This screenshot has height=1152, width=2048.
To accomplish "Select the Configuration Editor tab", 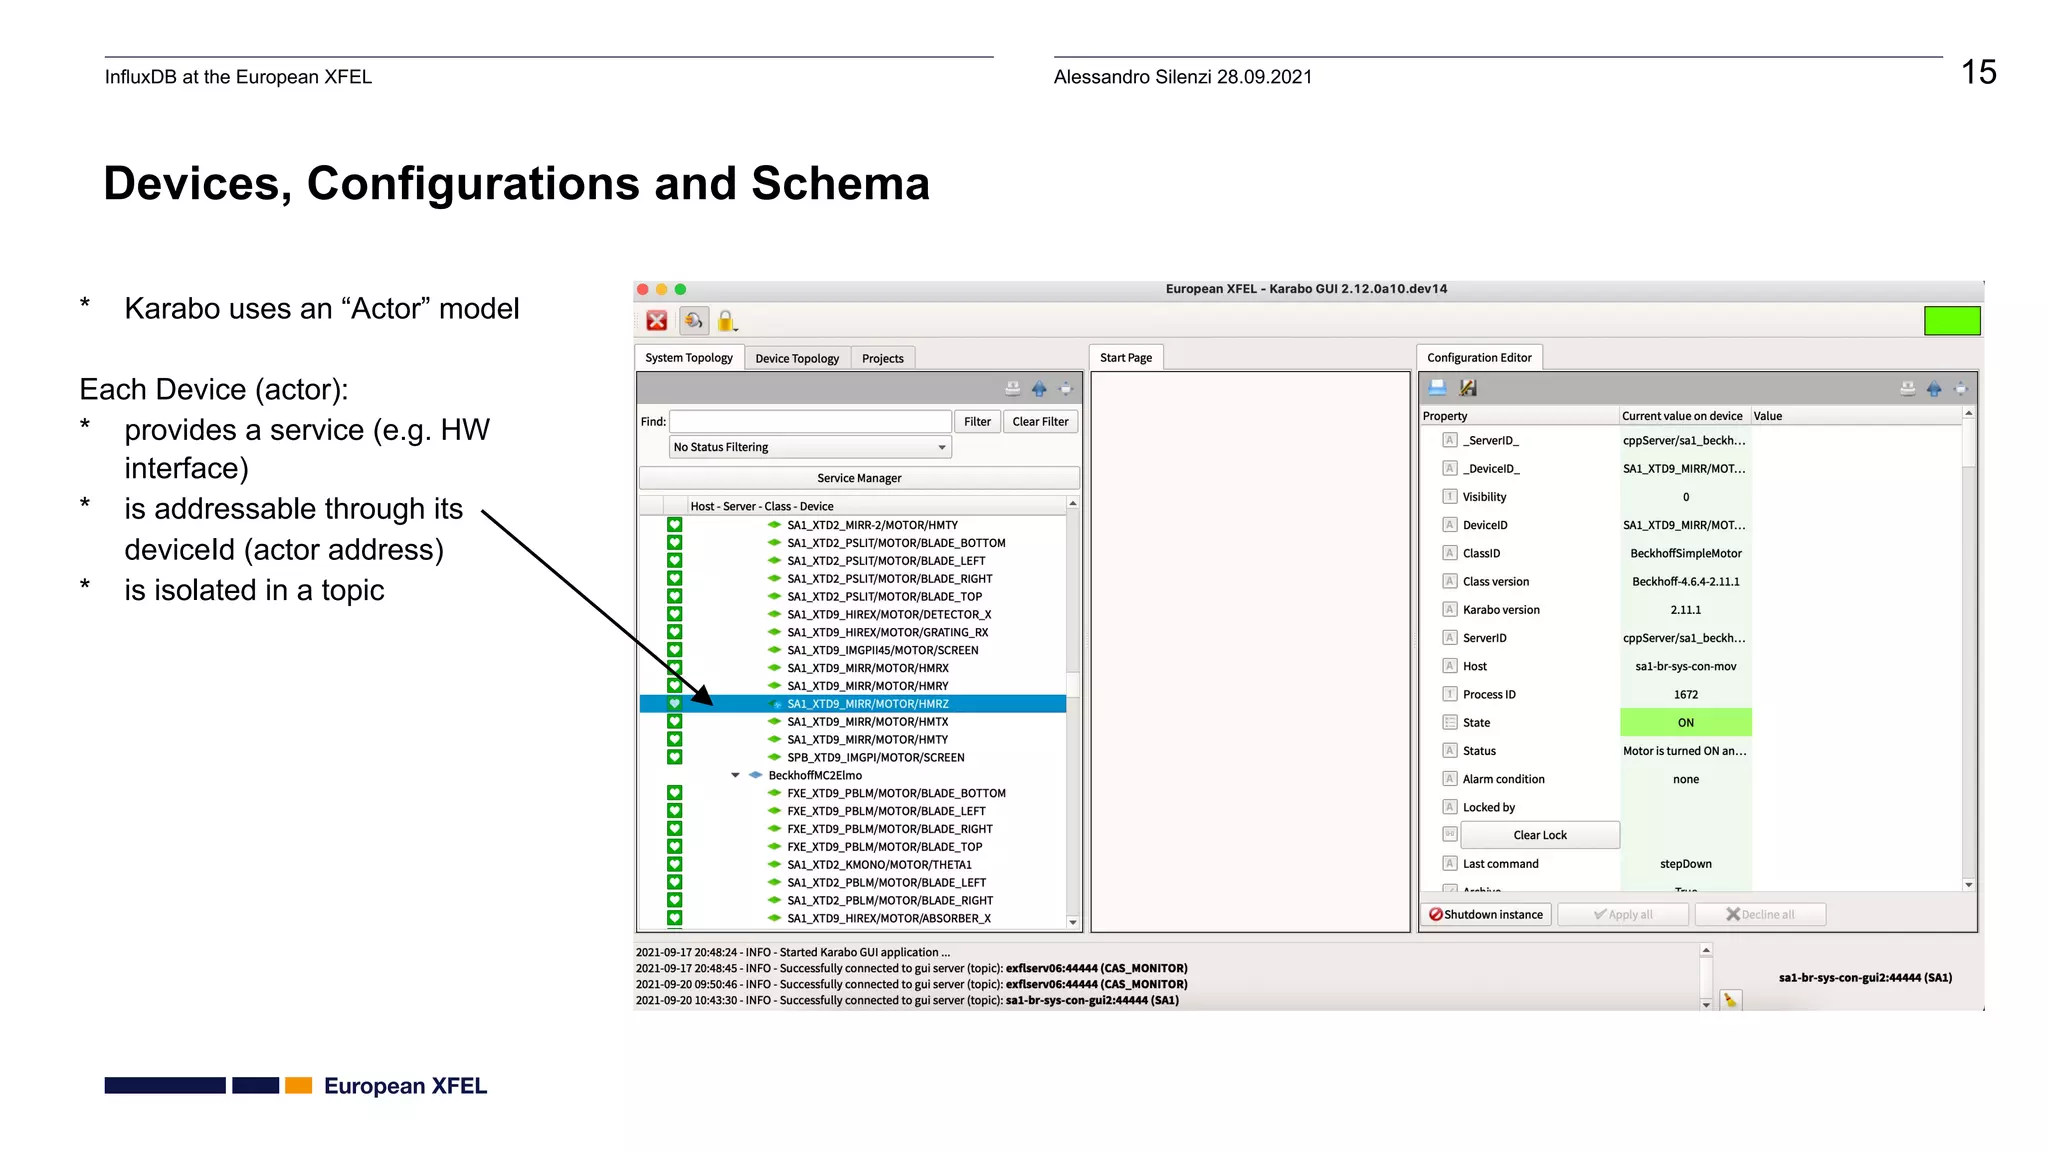I will 1479,358.
